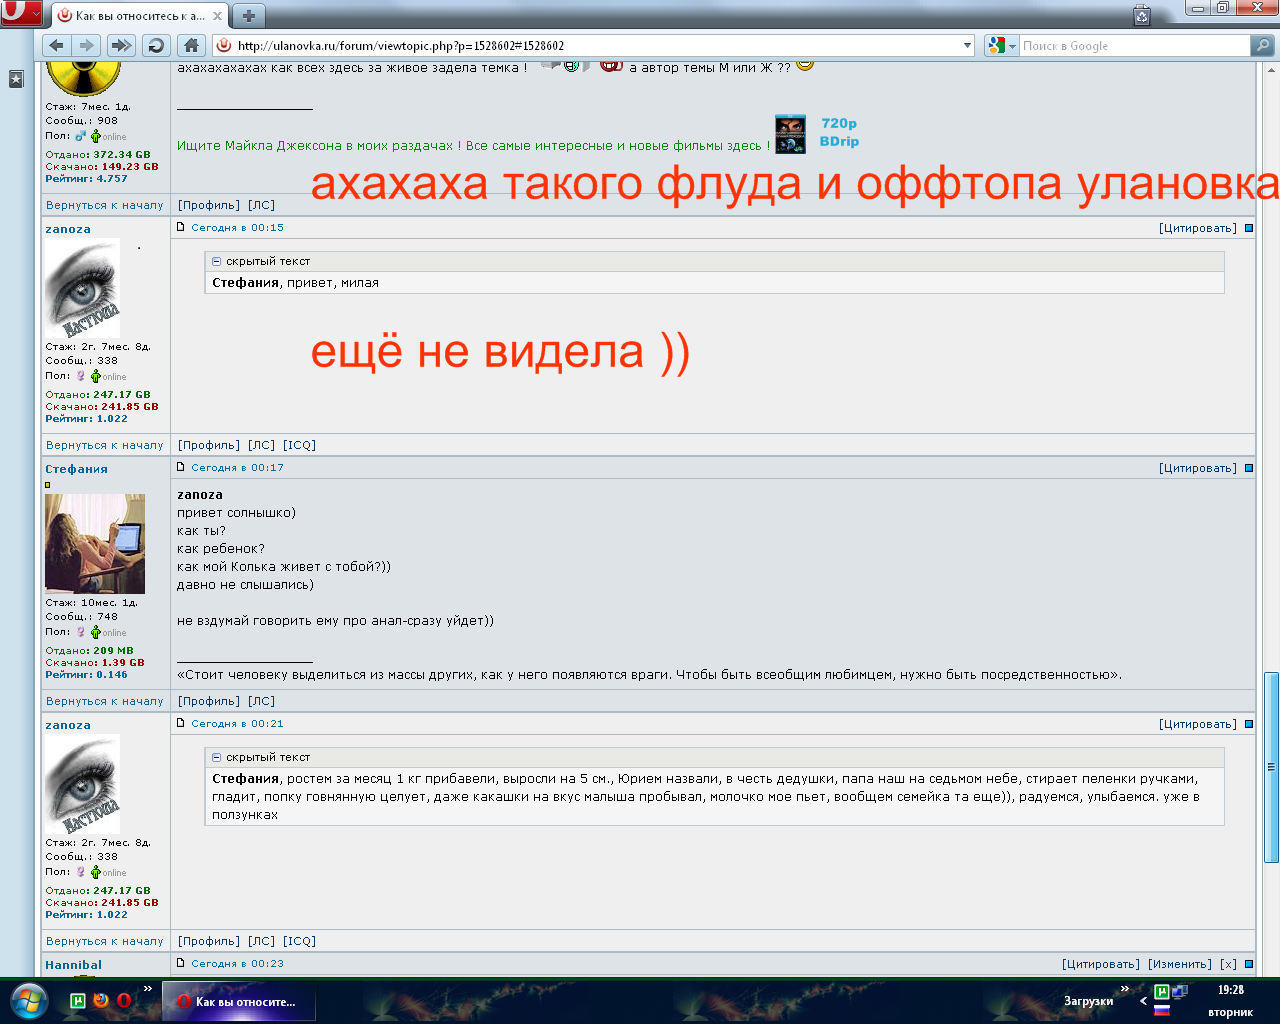The height and width of the screenshot is (1024, 1280).
Task: Open a new browser tab
Action: point(248,16)
